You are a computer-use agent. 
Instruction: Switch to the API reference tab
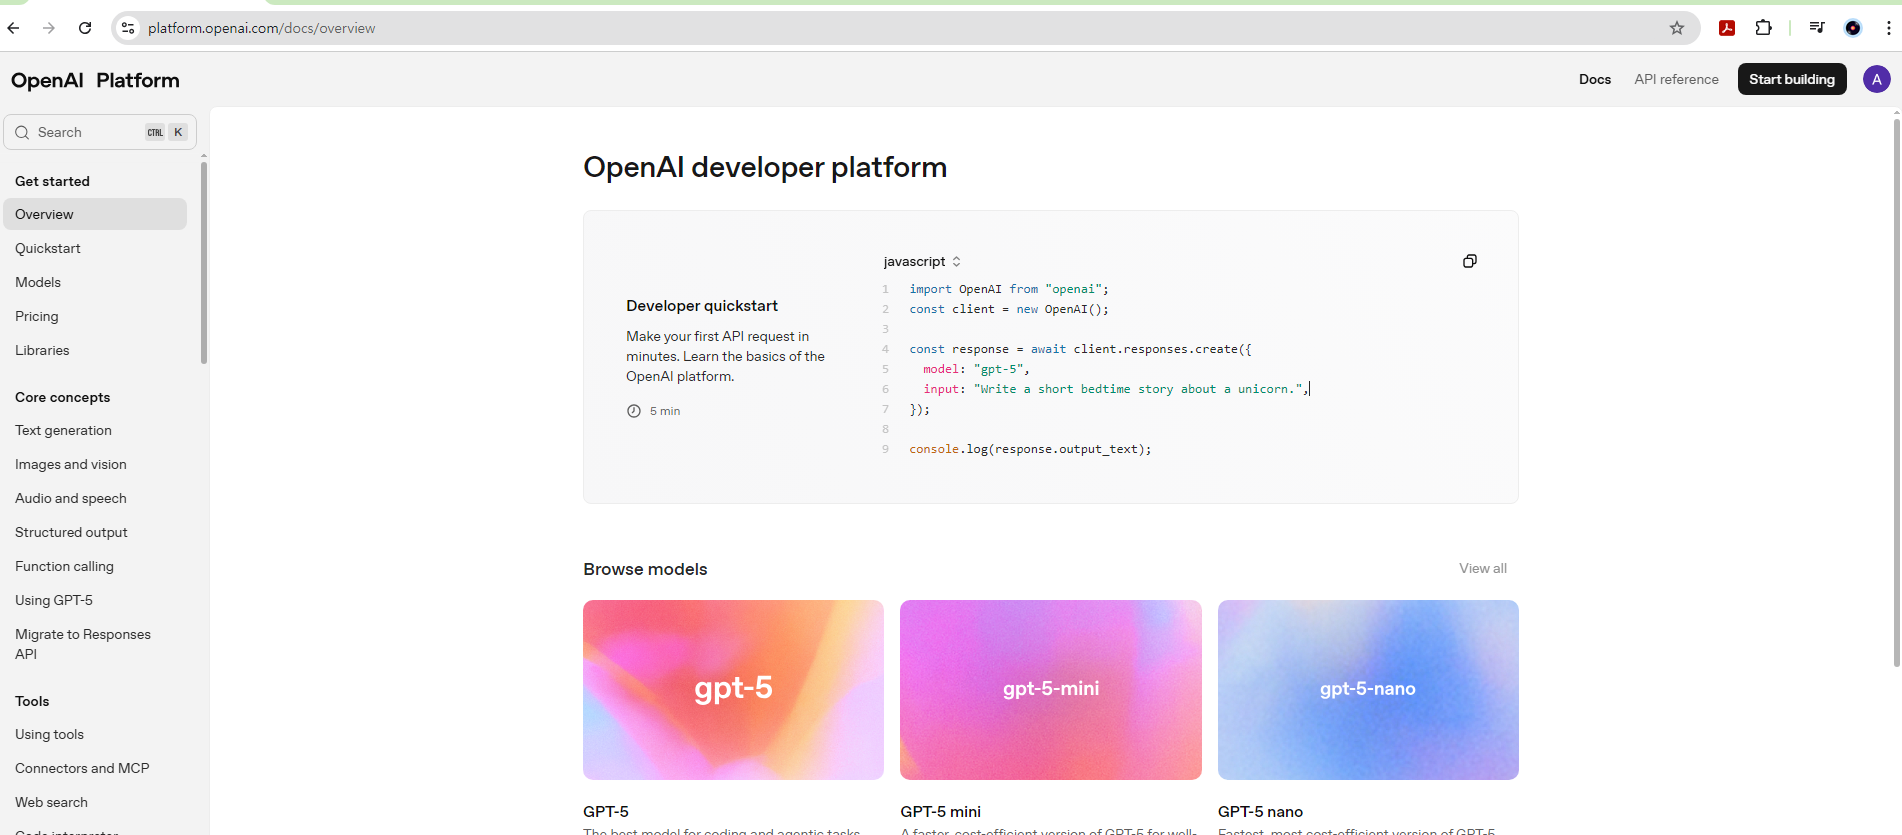[x=1676, y=79]
